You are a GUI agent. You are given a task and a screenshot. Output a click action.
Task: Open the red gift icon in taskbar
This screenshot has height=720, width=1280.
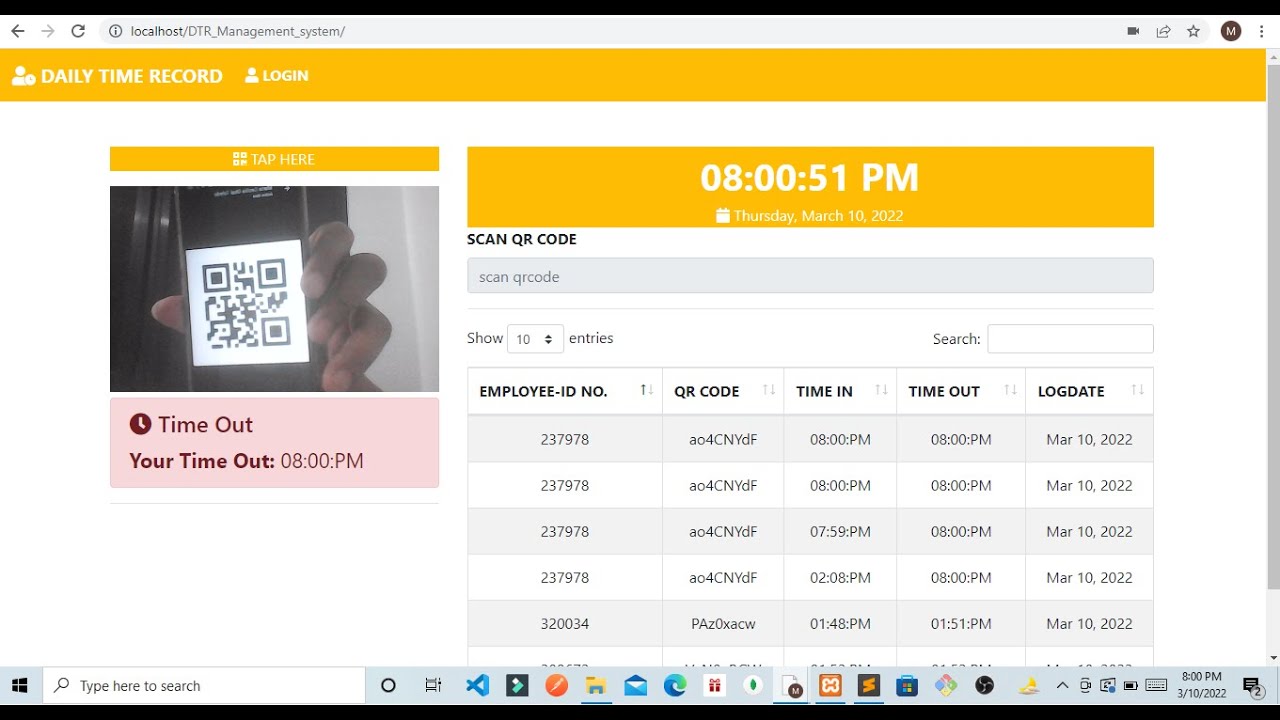coord(714,686)
